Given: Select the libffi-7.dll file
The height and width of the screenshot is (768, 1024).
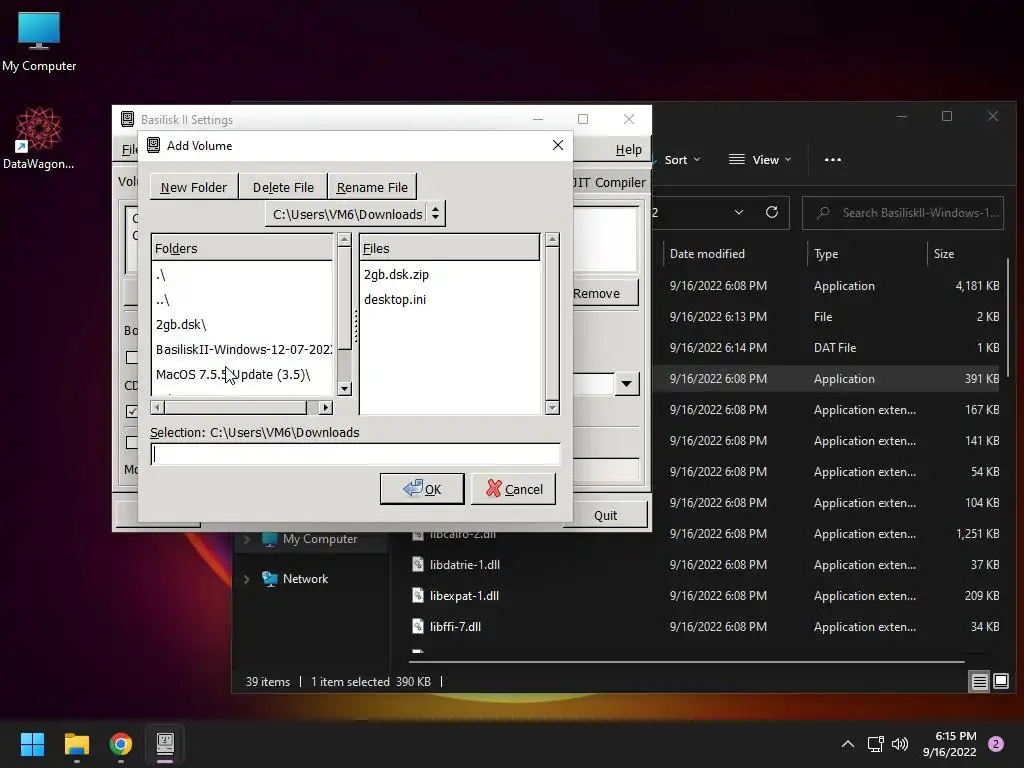Looking at the screenshot, I should pyautogui.click(x=455, y=626).
